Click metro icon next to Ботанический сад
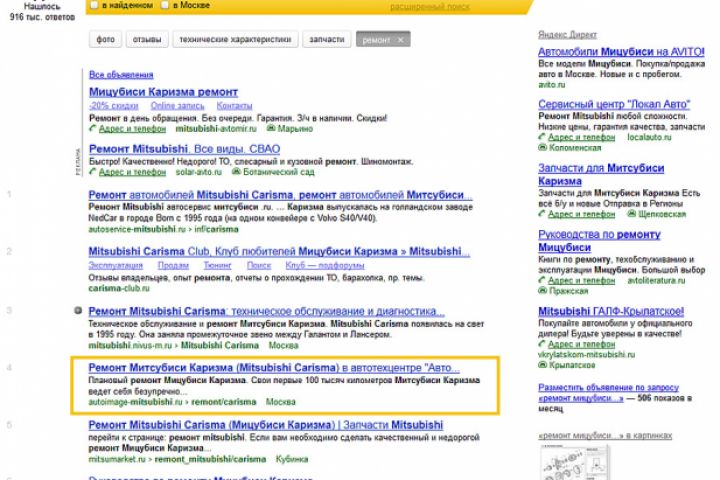 236,171
